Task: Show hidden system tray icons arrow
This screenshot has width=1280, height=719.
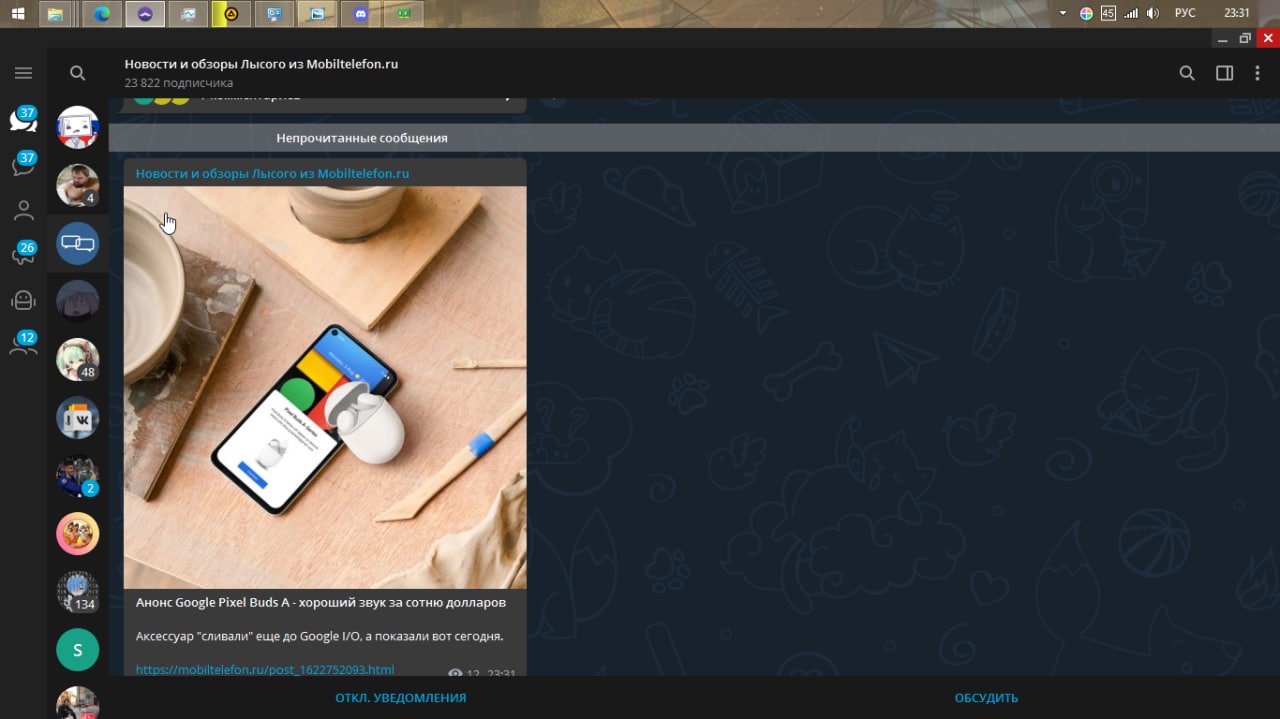Action: (1062, 13)
